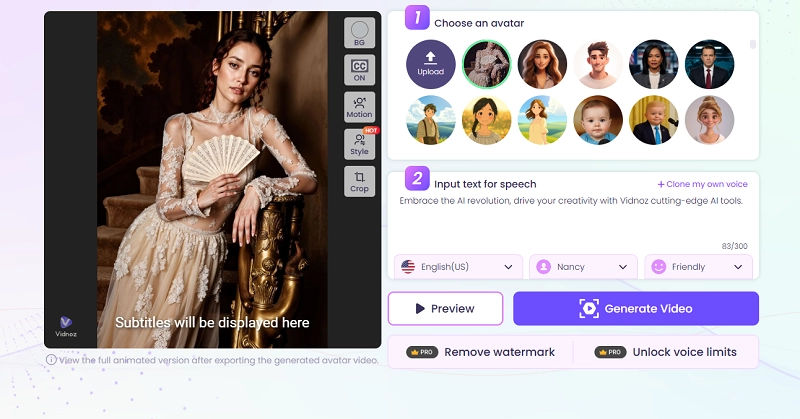Choose the cartoon brunette woman avatar

(x=542, y=64)
